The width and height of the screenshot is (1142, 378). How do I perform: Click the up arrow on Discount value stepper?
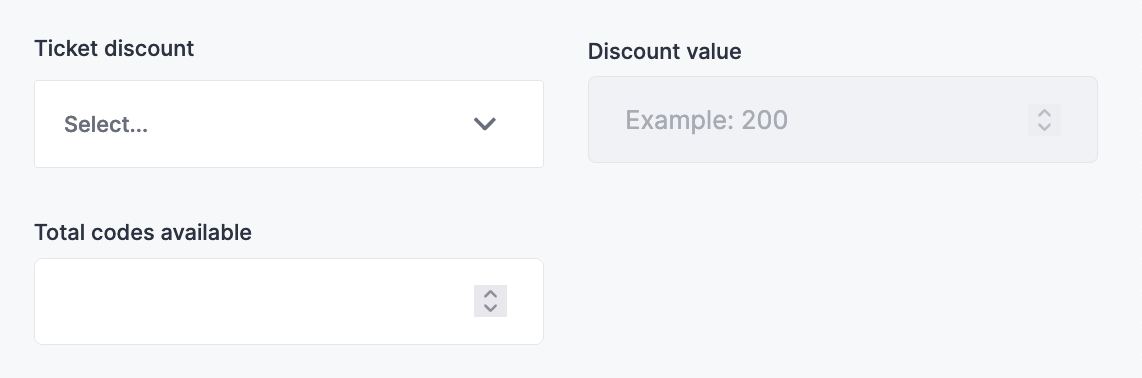1044,113
